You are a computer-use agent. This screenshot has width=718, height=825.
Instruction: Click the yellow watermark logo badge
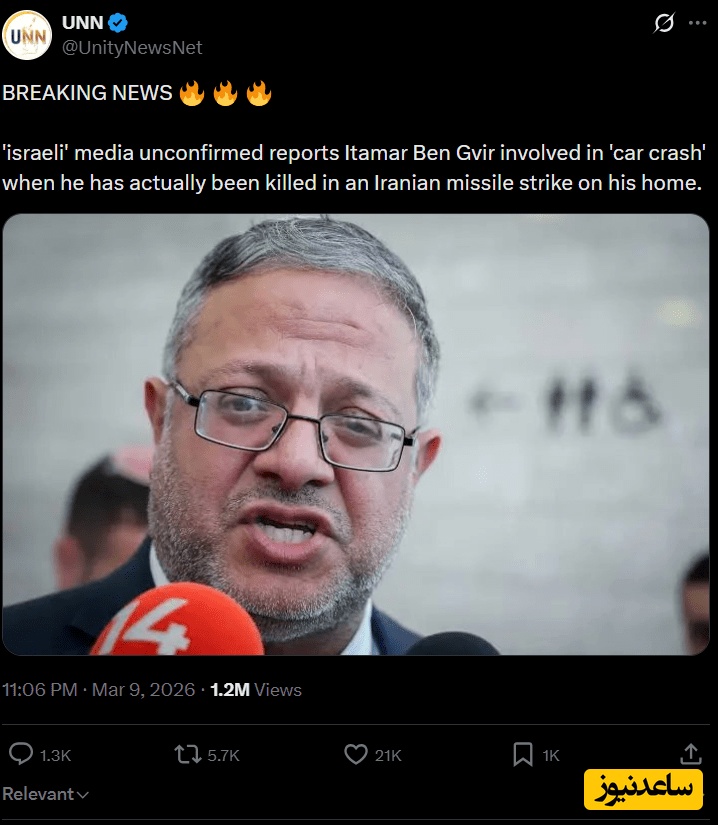tap(643, 789)
